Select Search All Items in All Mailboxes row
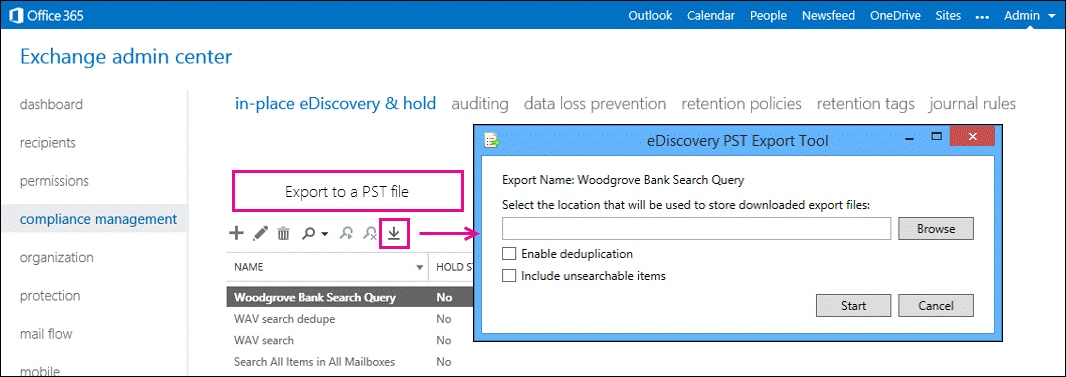Viewport: 1066px width, 377px height. coord(350,362)
